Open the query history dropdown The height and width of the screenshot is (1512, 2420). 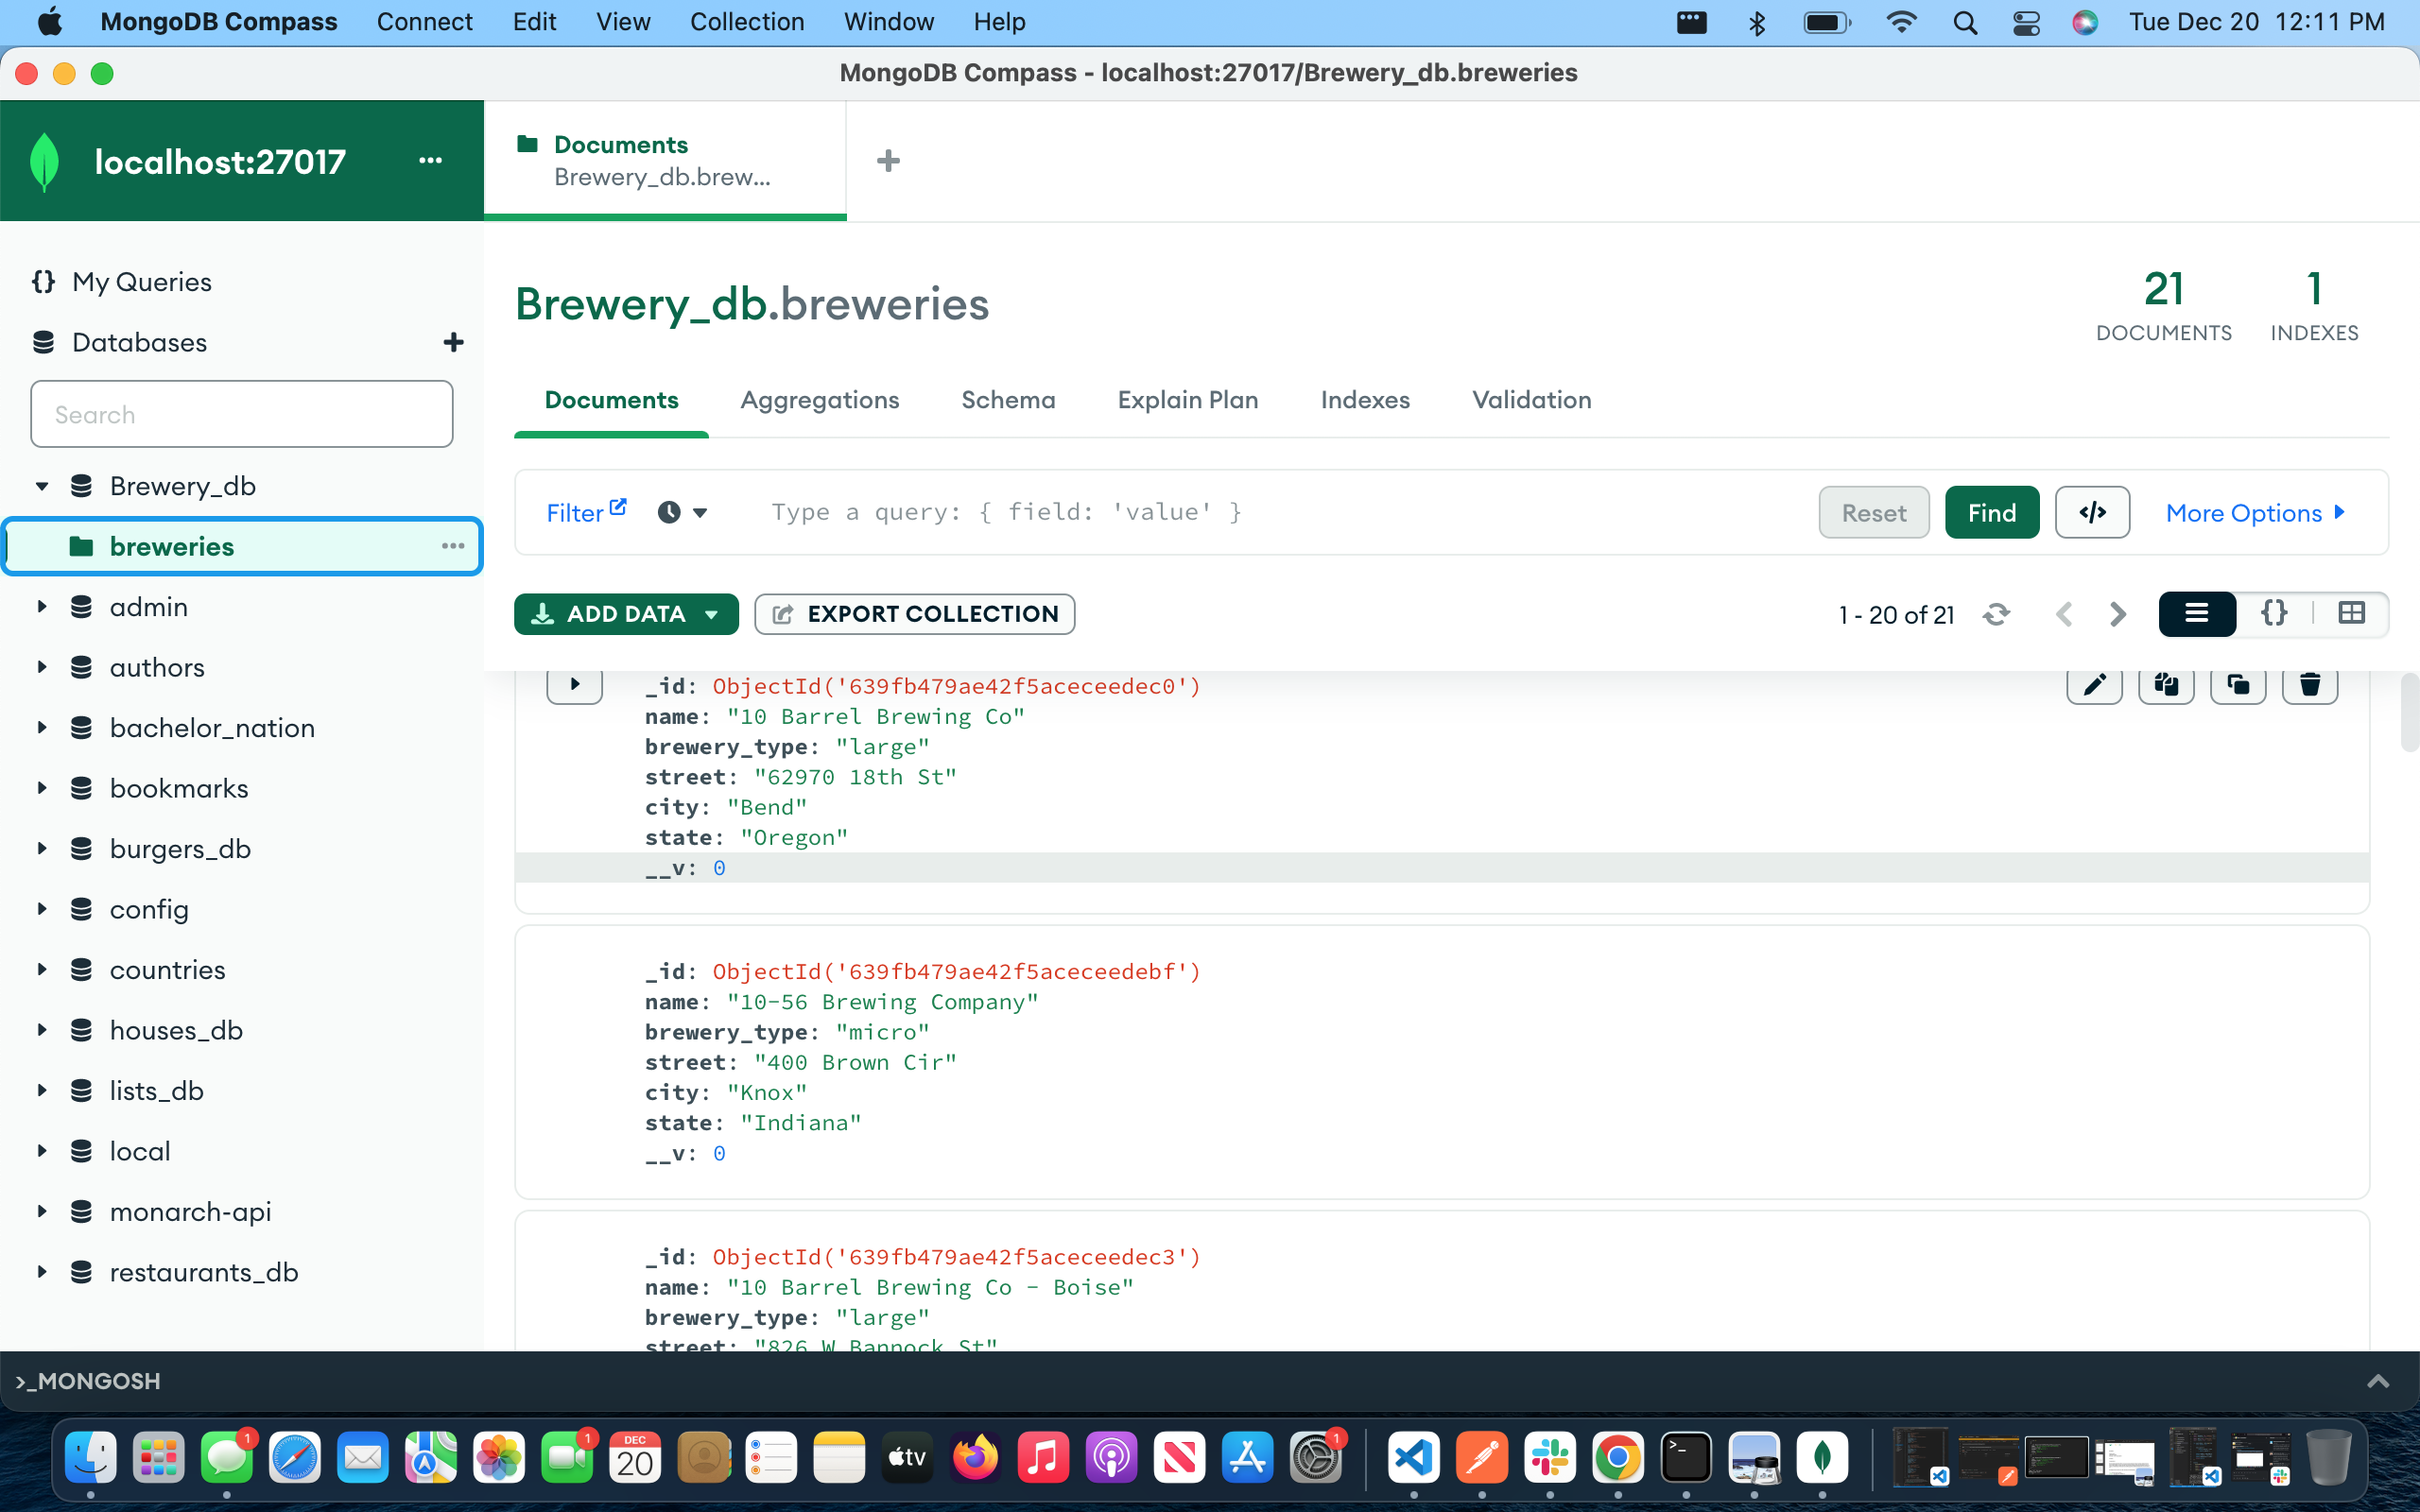[x=683, y=513]
